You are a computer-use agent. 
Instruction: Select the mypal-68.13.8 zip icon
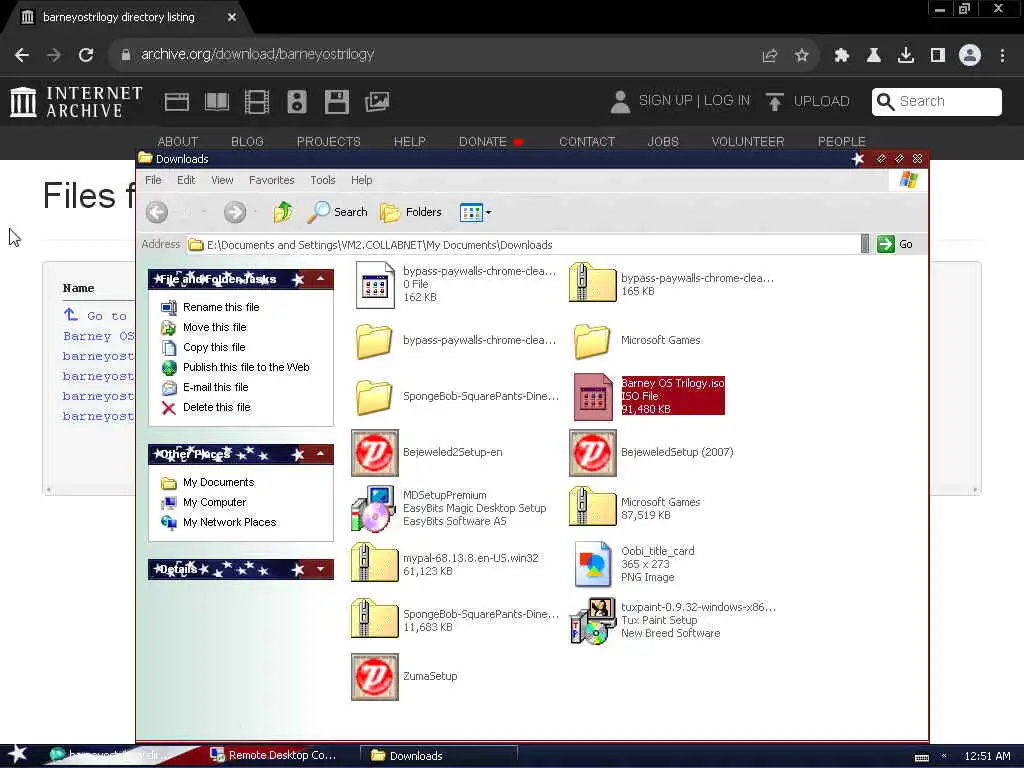[374, 563]
